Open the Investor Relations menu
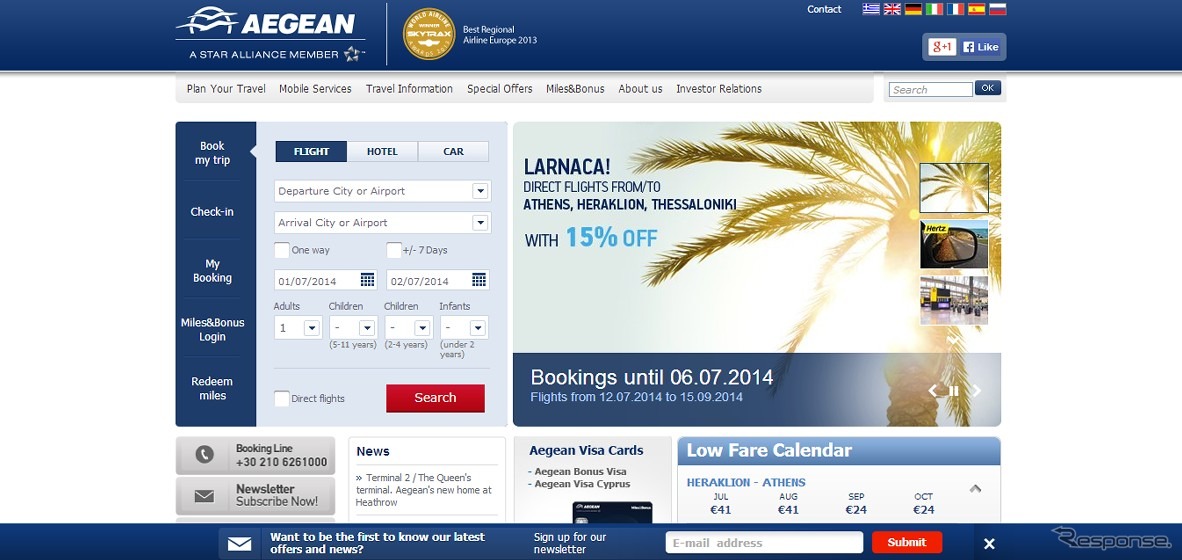The width and height of the screenshot is (1182, 560). [719, 89]
